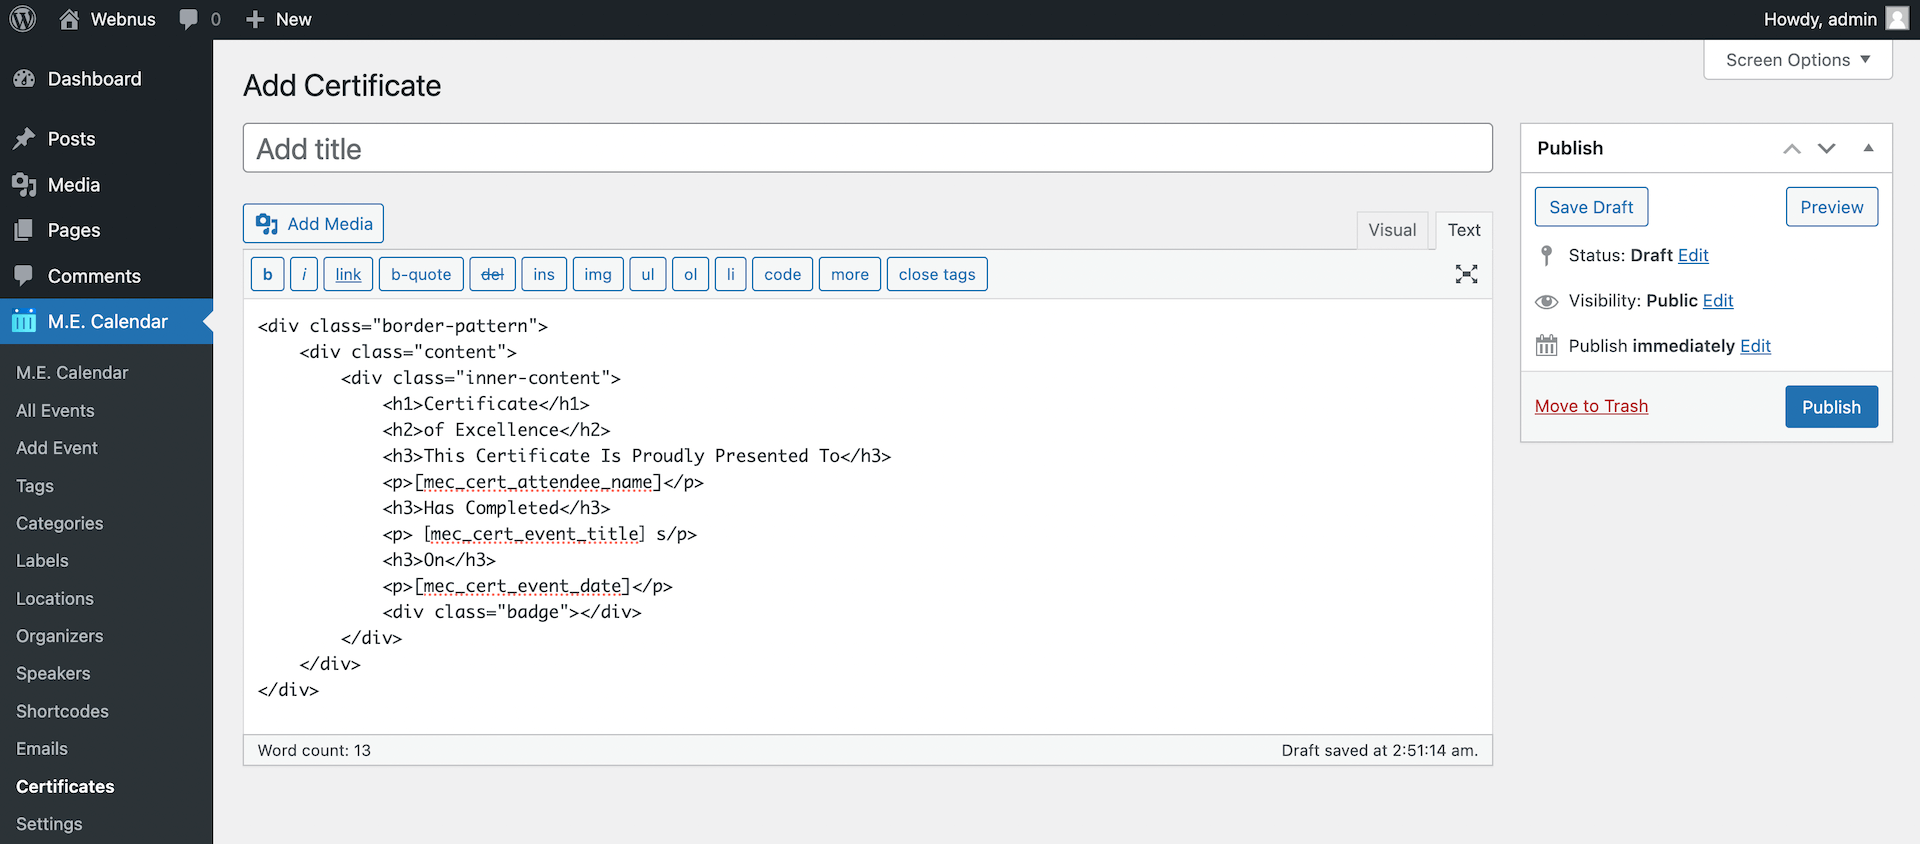
Task: Open the Media library menu
Action: pyautogui.click(x=73, y=185)
